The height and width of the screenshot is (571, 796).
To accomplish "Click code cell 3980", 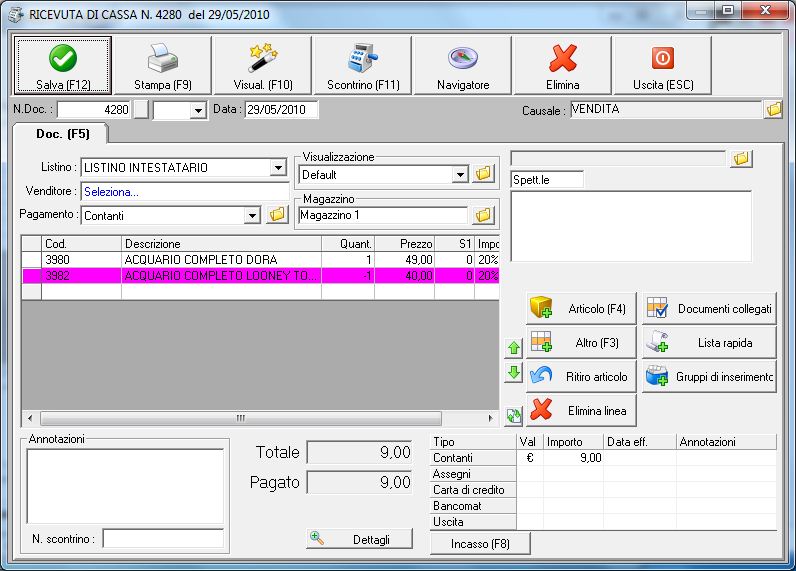I will coord(81,260).
